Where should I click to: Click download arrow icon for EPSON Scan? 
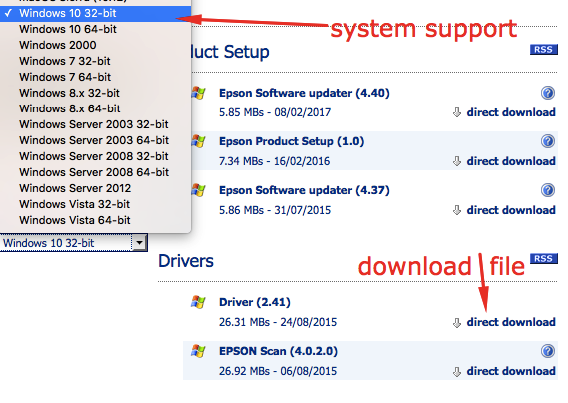457,371
